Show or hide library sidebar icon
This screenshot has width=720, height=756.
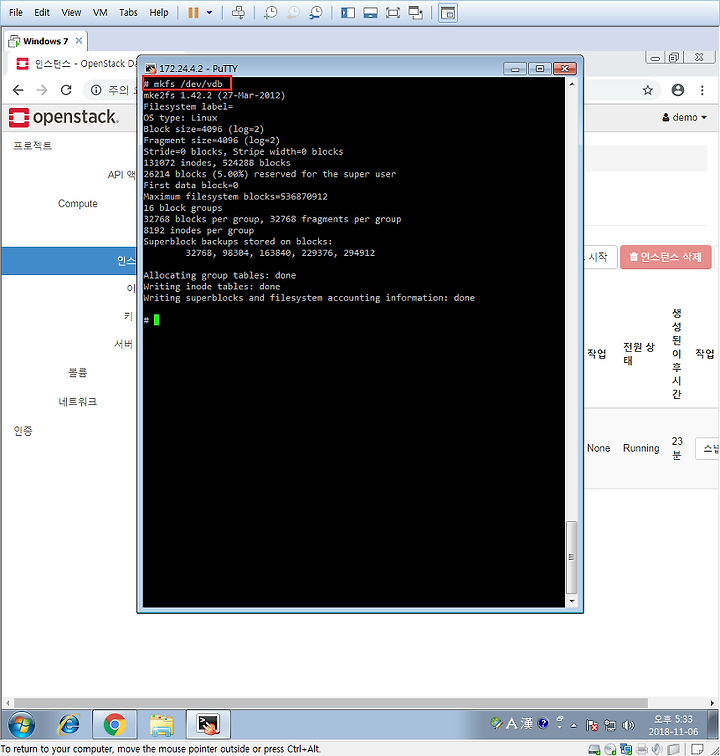pos(348,13)
